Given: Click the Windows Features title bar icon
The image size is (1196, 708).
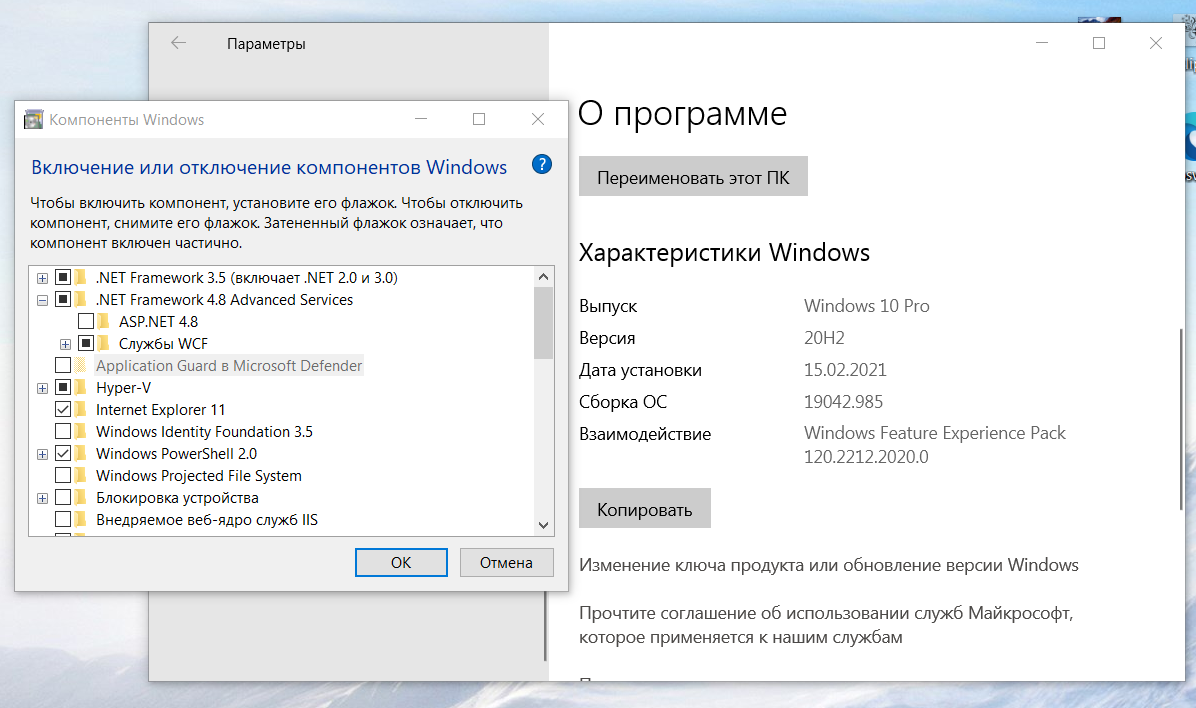Looking at the screenshot, I should coord(34,120).
